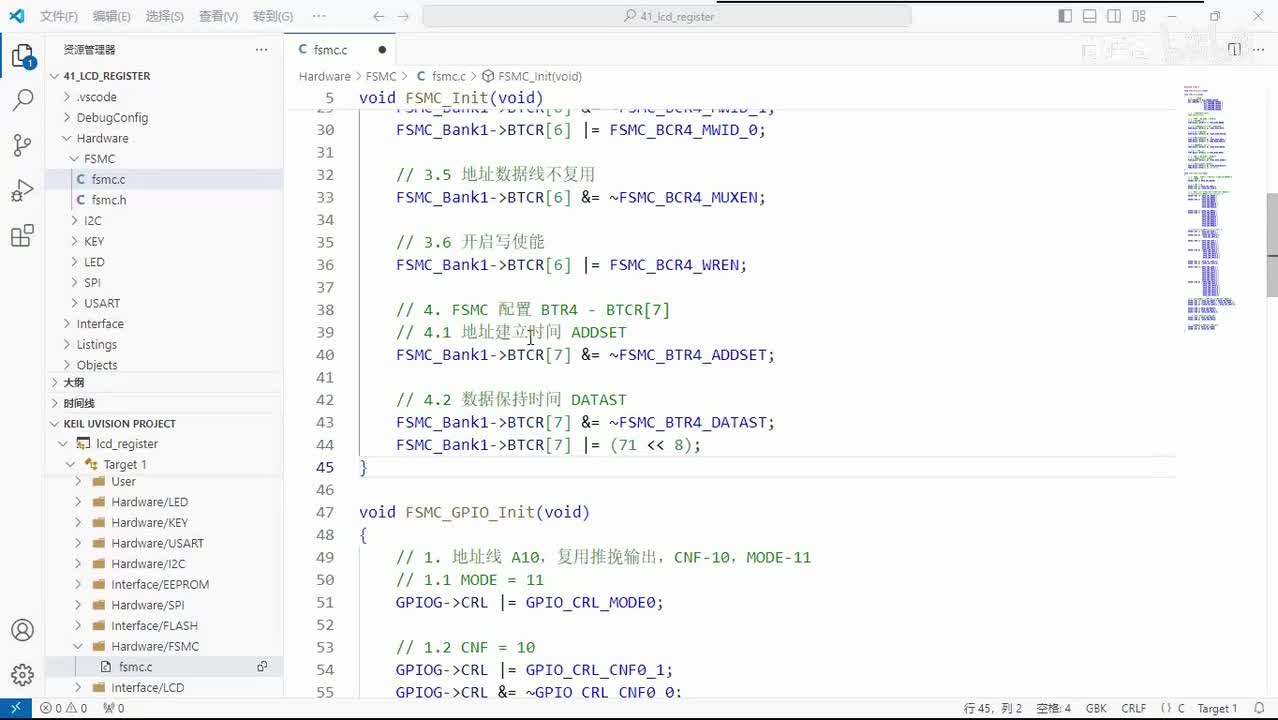The width and height of the screenshot is (1278, 720).
Task: Open the Explorer panel more actions dots
Action: click(261, 49)
